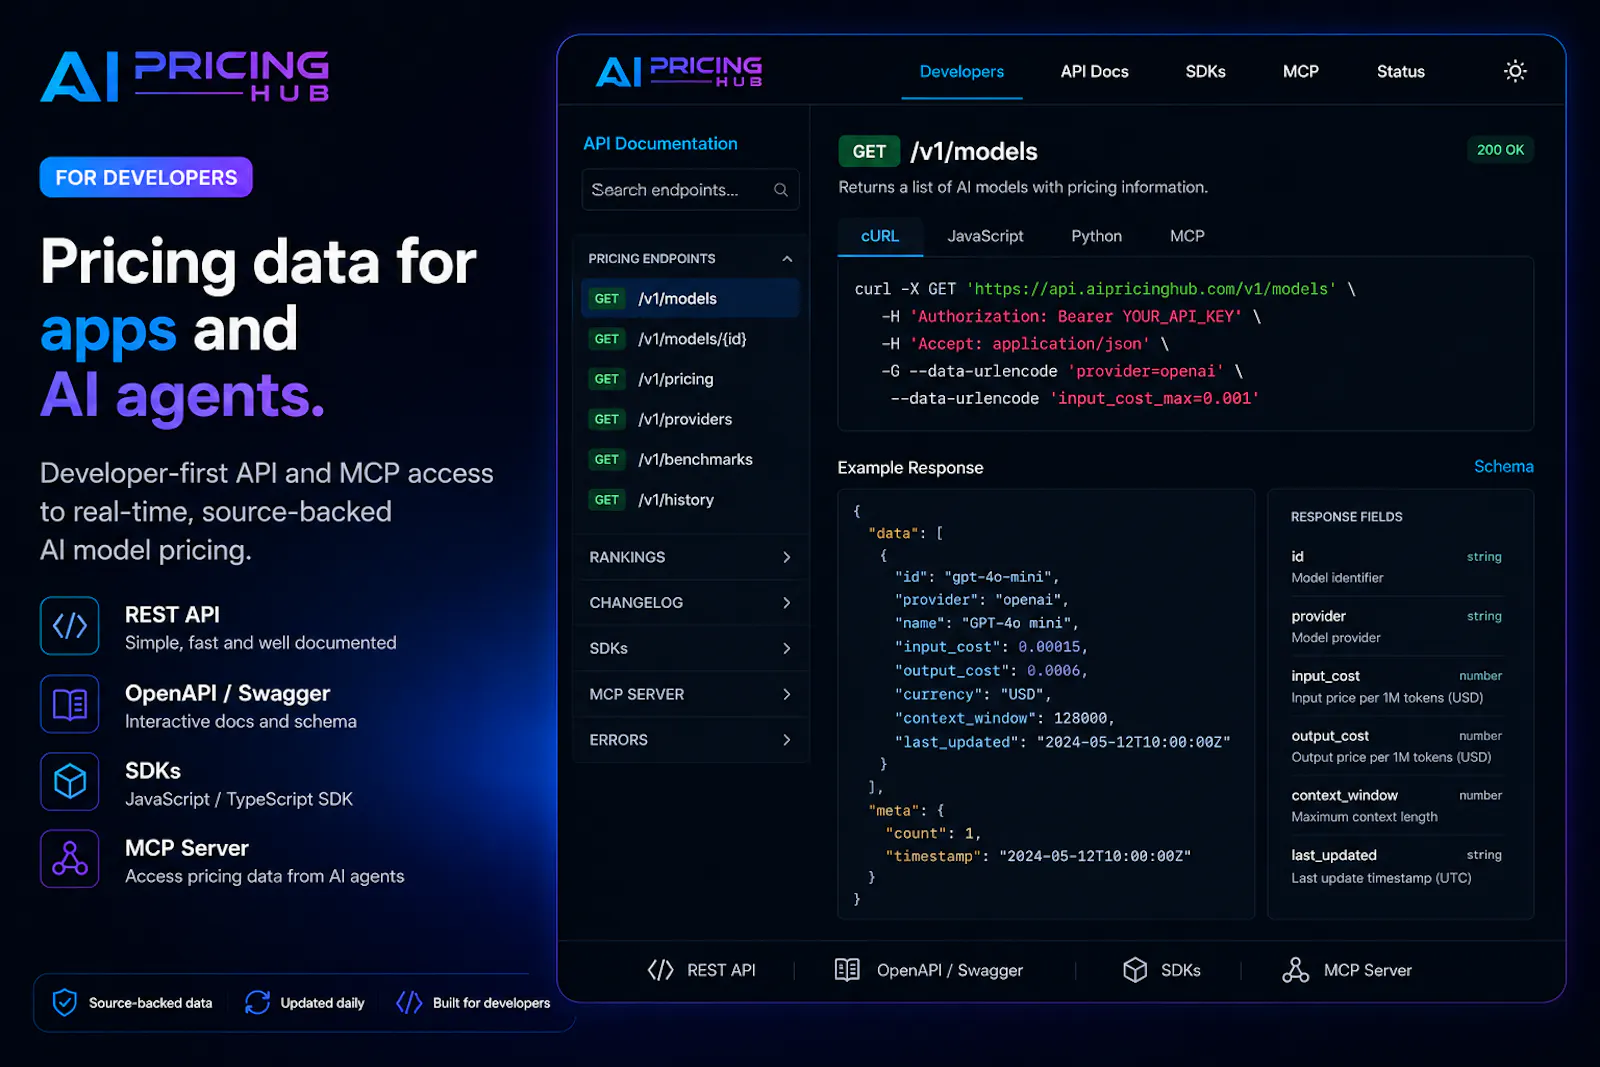The image size is (1600, 1067).
Task: Click the provider response field name
Action: [x=1318, y=616]
